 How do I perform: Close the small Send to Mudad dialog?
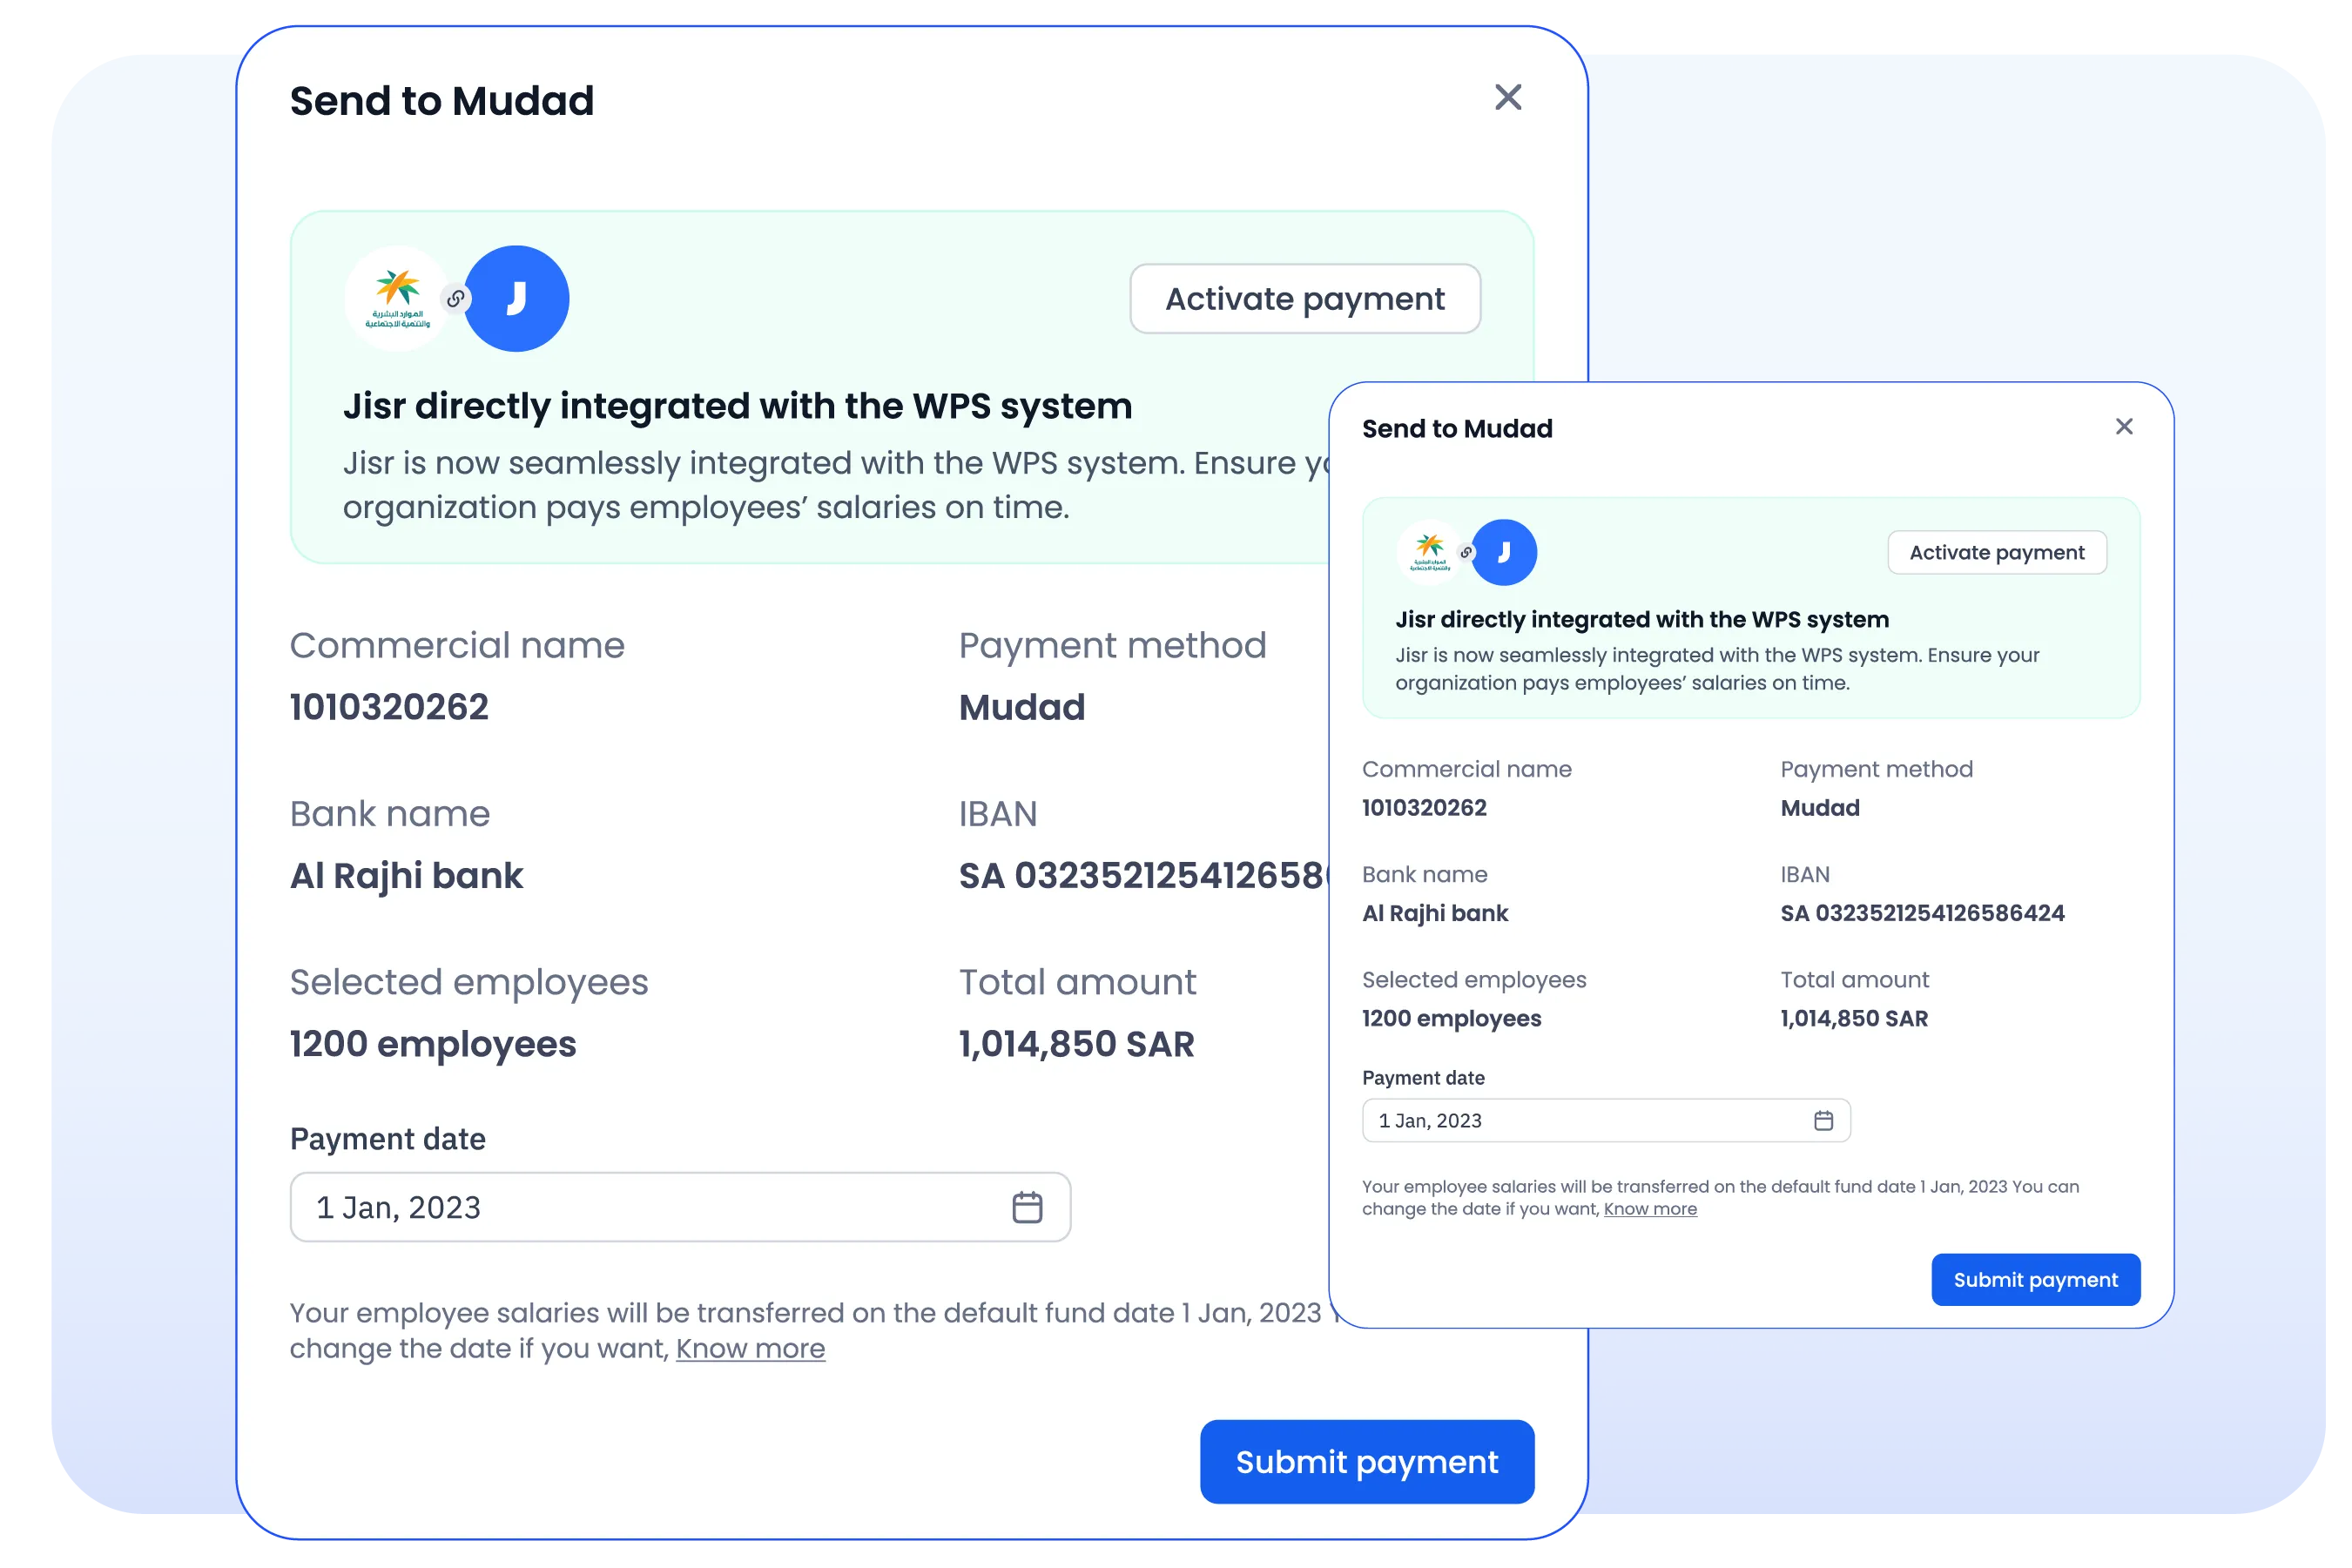[x=2124, y=427]
